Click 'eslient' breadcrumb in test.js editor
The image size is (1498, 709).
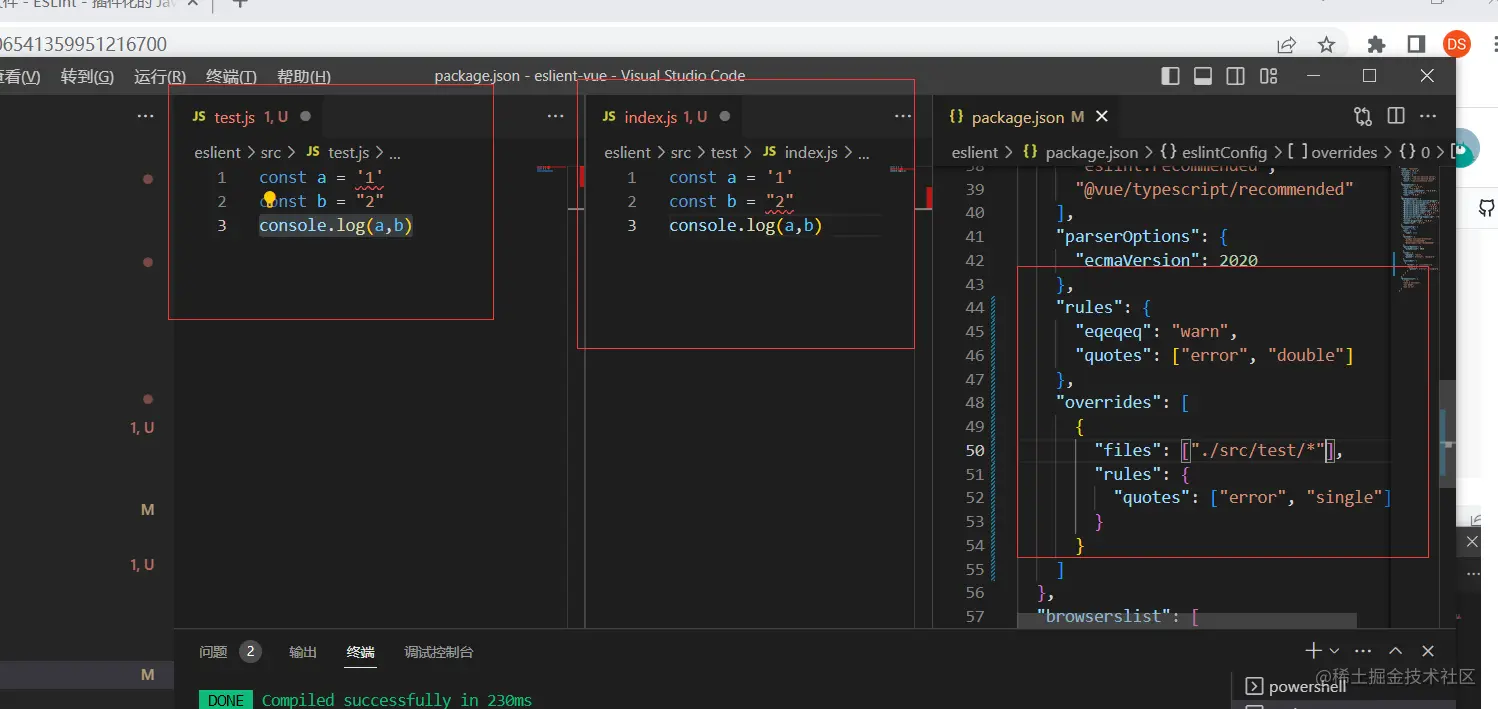coord(218,153)
